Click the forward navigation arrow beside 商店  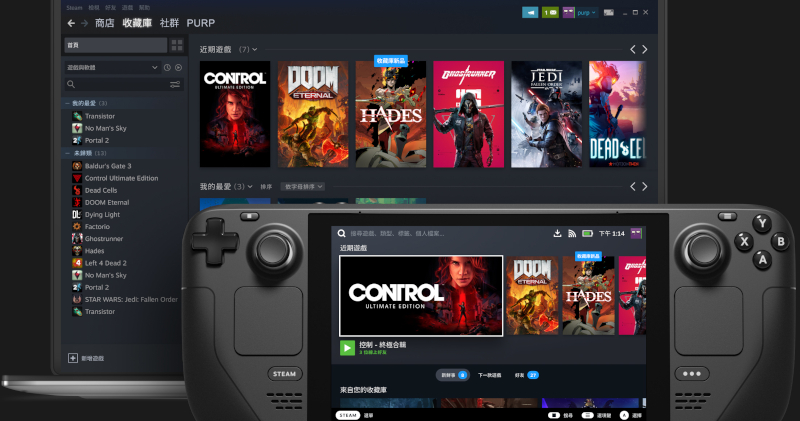pyautogui.click(x=85, y=23)
